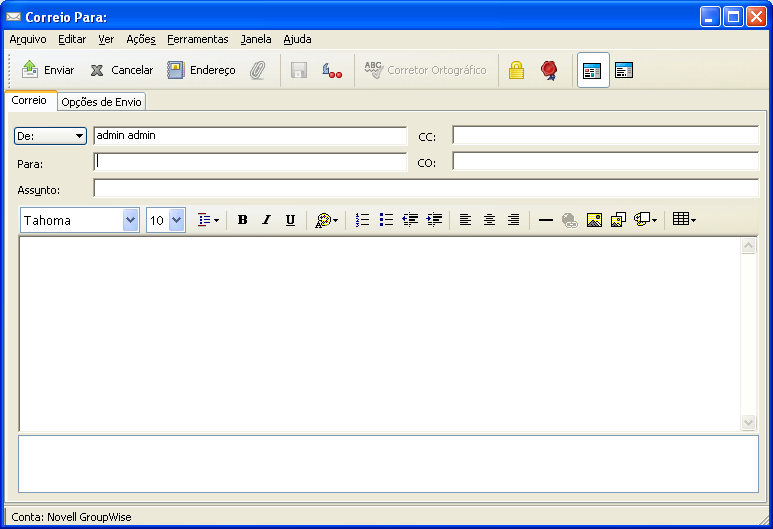
Task: Open the insert table dropdown
Action: coord(684,220)
